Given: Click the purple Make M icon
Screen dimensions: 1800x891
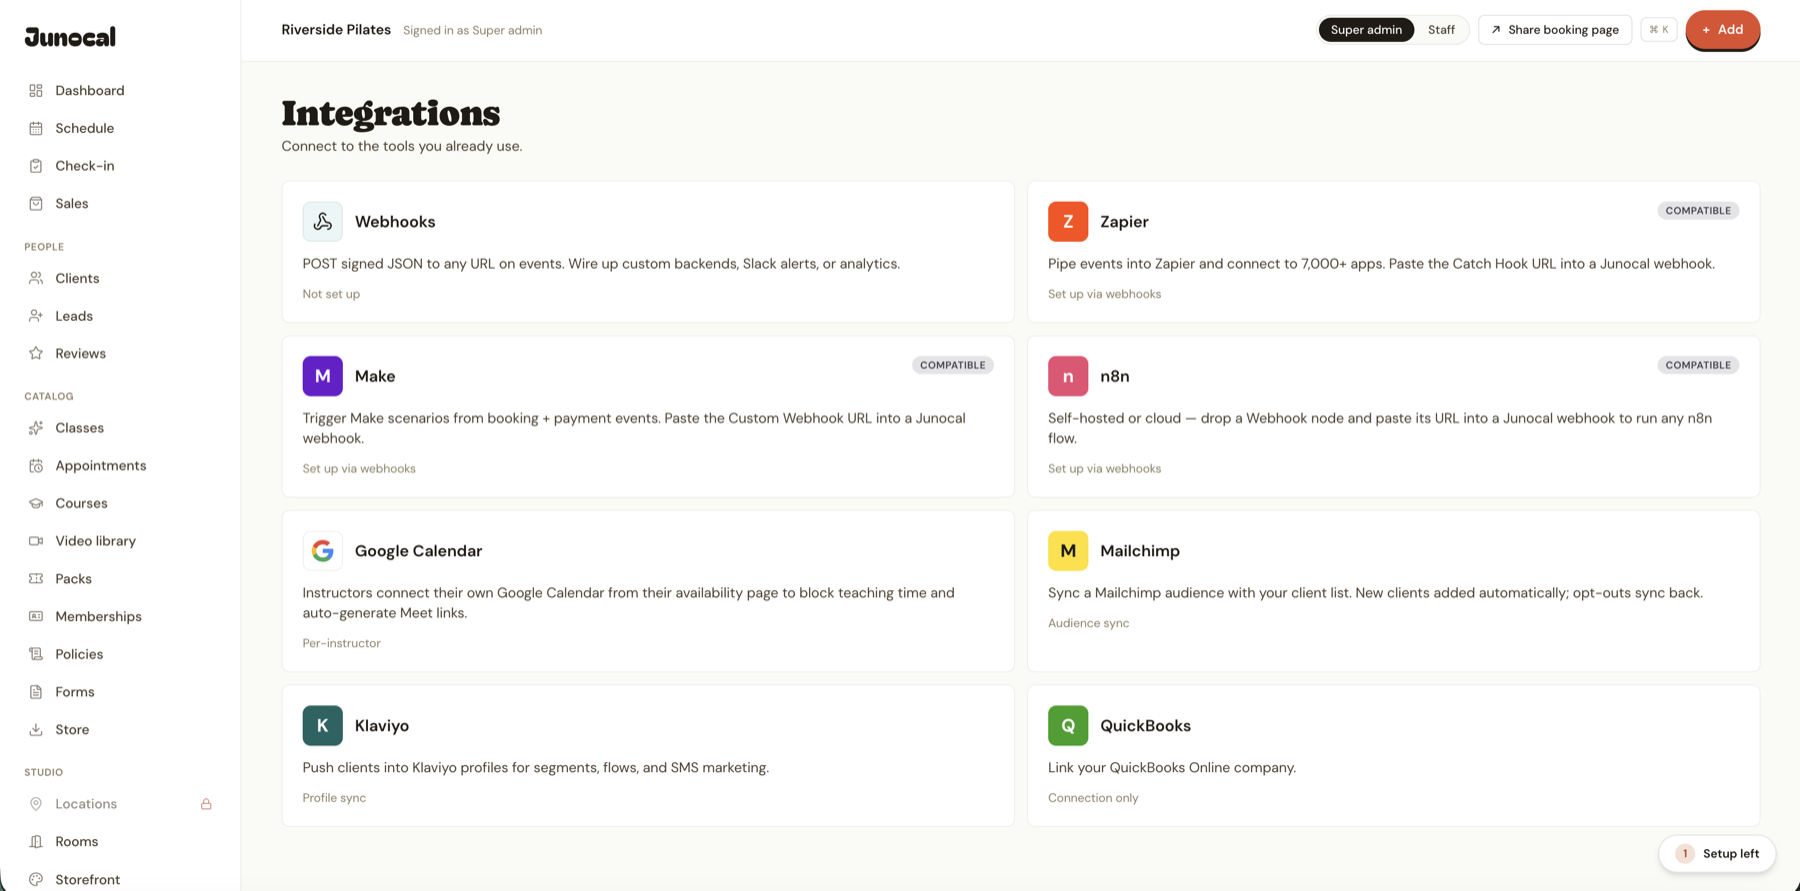Looking at the screenshot, I should [323, 376].
